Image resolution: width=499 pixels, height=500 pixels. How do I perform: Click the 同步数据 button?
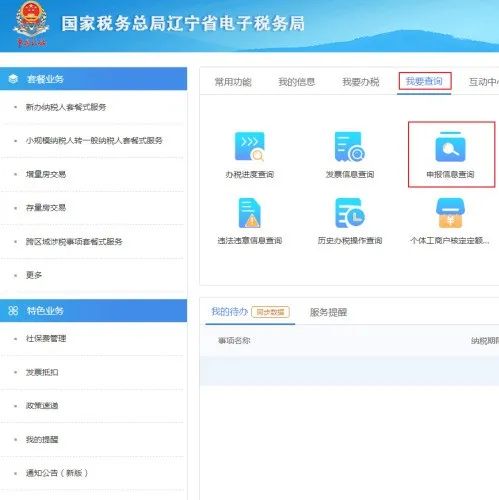point(270,312)
